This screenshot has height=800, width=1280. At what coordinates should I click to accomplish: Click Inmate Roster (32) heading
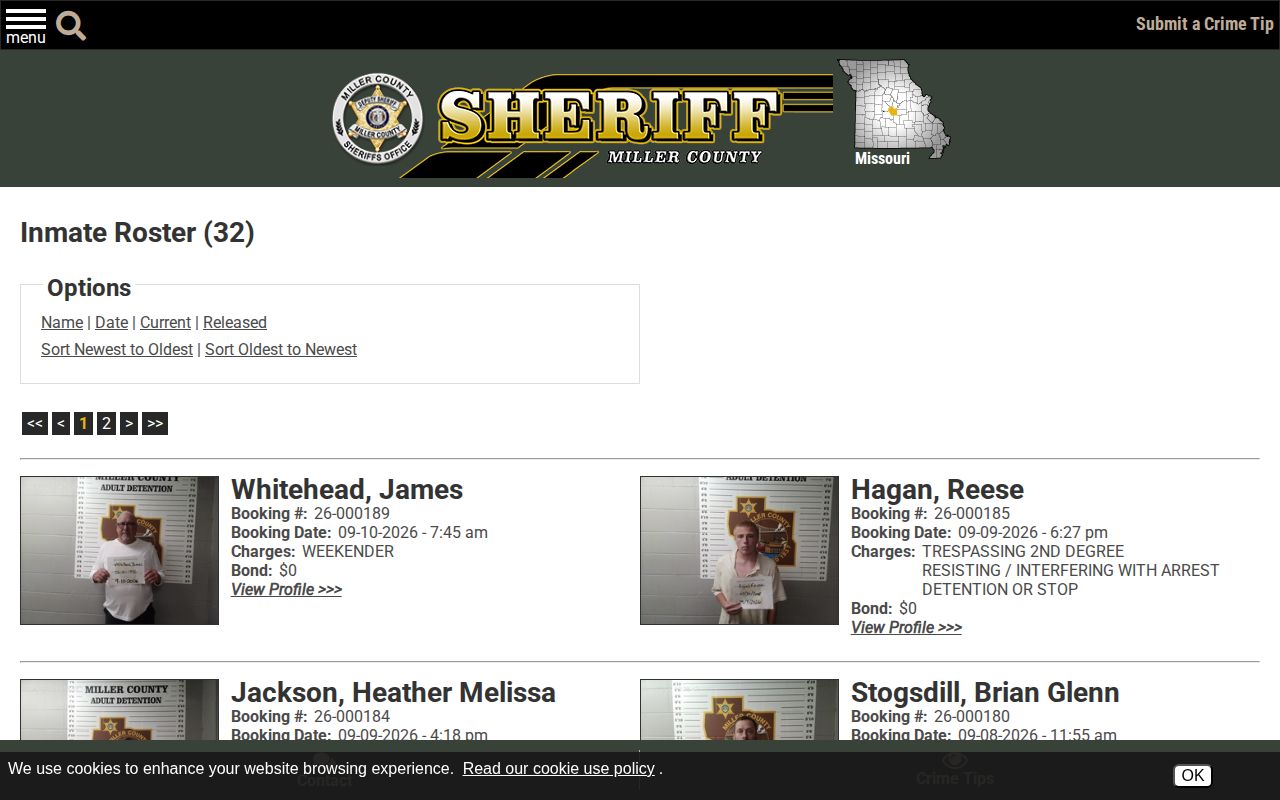tap(137, 232)
